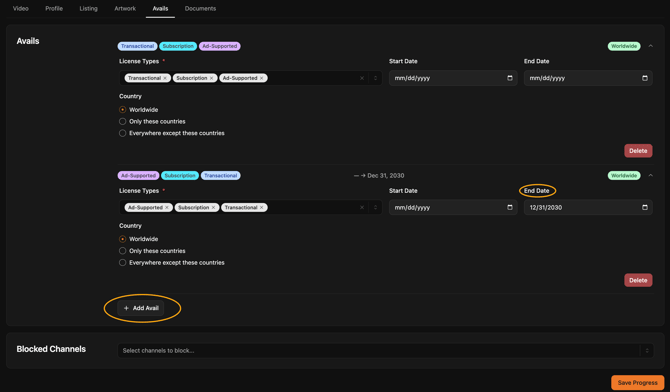The width and height of the screenshot is (670, 392).
Task: Remove Transactional chip in first avail license types
Action: (165, 78)
